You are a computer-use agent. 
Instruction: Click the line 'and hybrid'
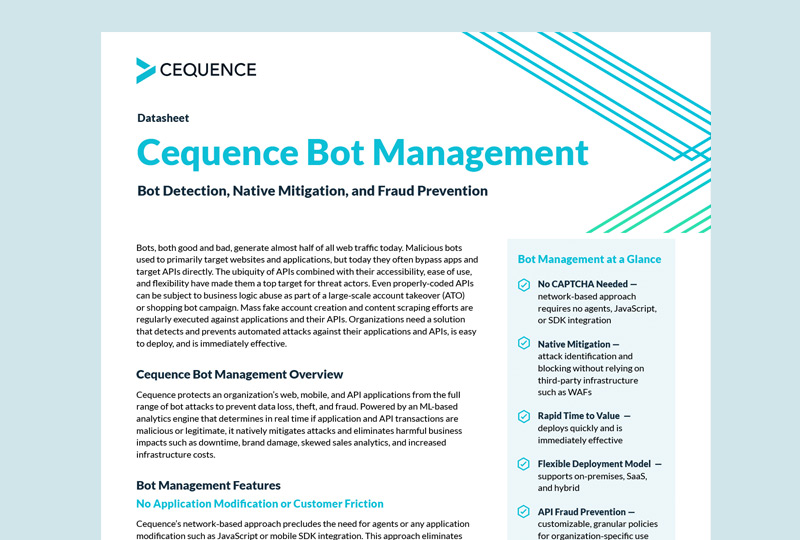tap(559, 488)
